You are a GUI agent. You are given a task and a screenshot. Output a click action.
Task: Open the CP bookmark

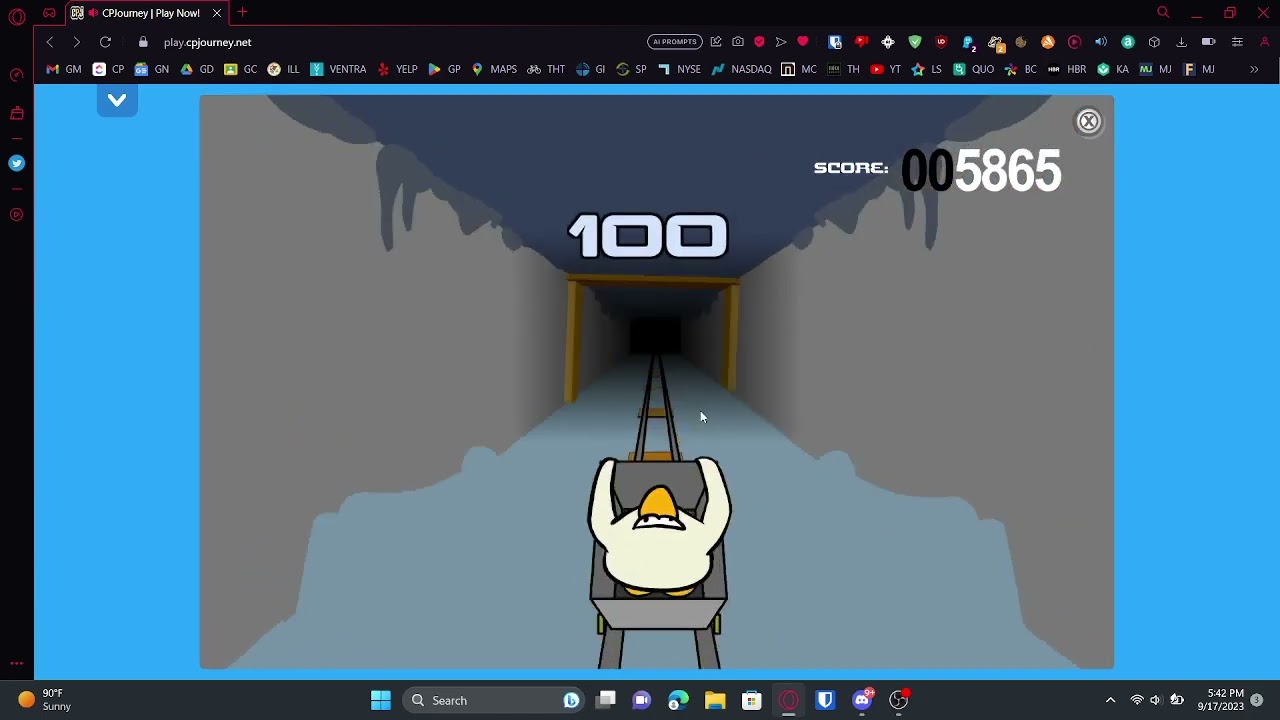coord(109,69)
